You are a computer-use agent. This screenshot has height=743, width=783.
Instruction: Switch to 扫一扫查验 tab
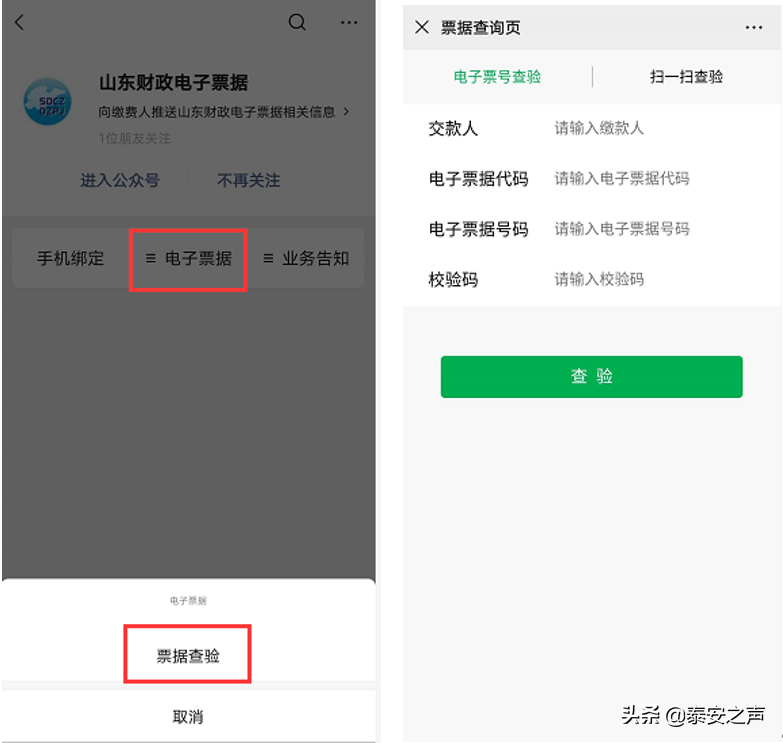click(687, 77)
